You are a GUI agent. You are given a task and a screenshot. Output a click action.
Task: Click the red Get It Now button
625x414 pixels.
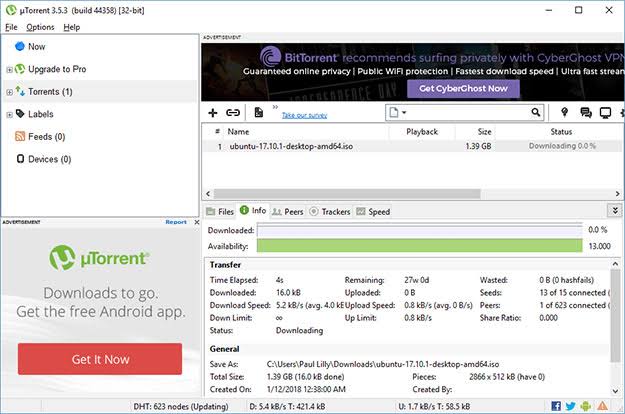point(100,359)
